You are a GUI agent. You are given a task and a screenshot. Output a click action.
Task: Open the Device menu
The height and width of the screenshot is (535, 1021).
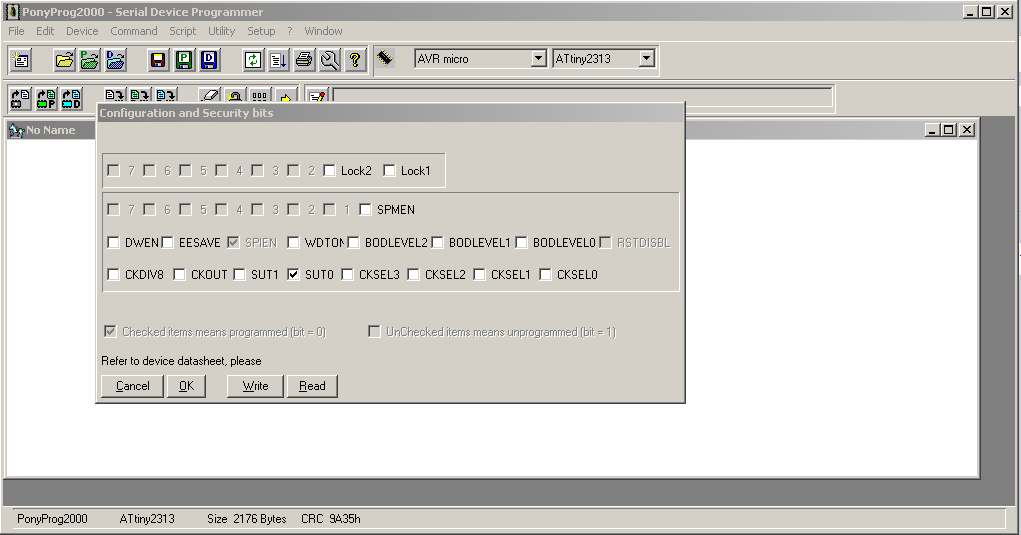click(x=82, y=31)
